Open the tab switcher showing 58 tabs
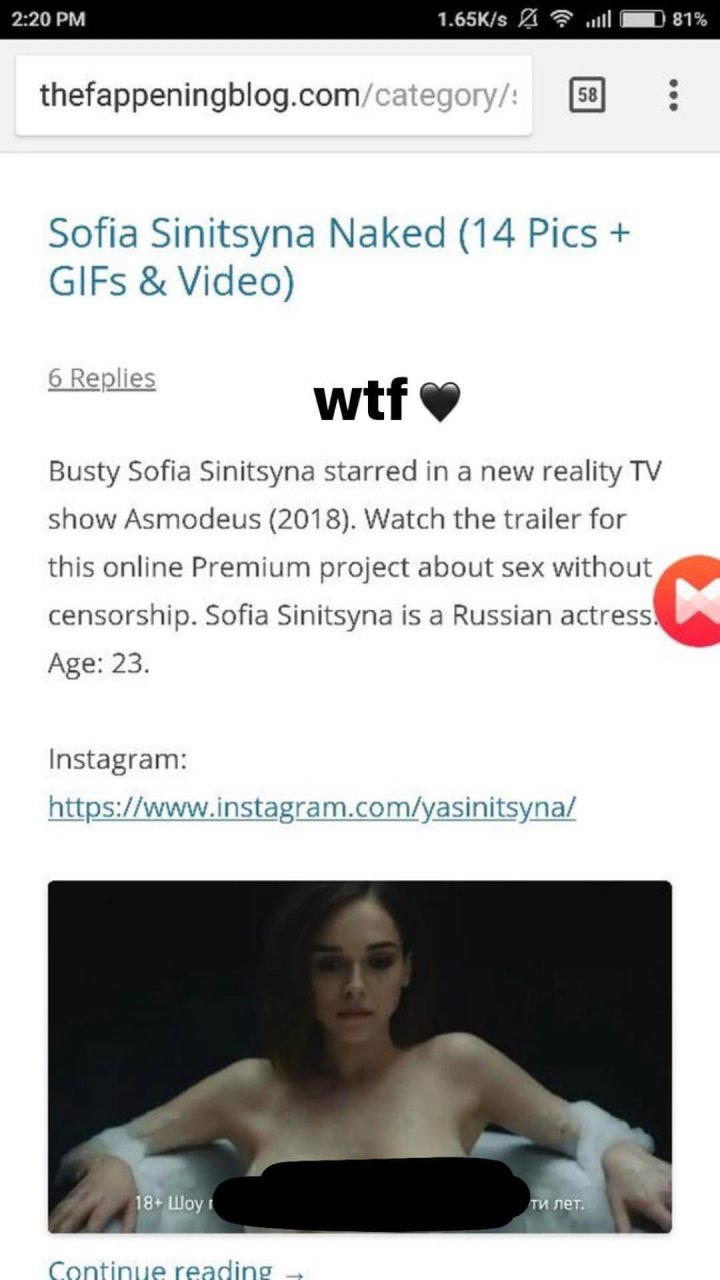 588,94
